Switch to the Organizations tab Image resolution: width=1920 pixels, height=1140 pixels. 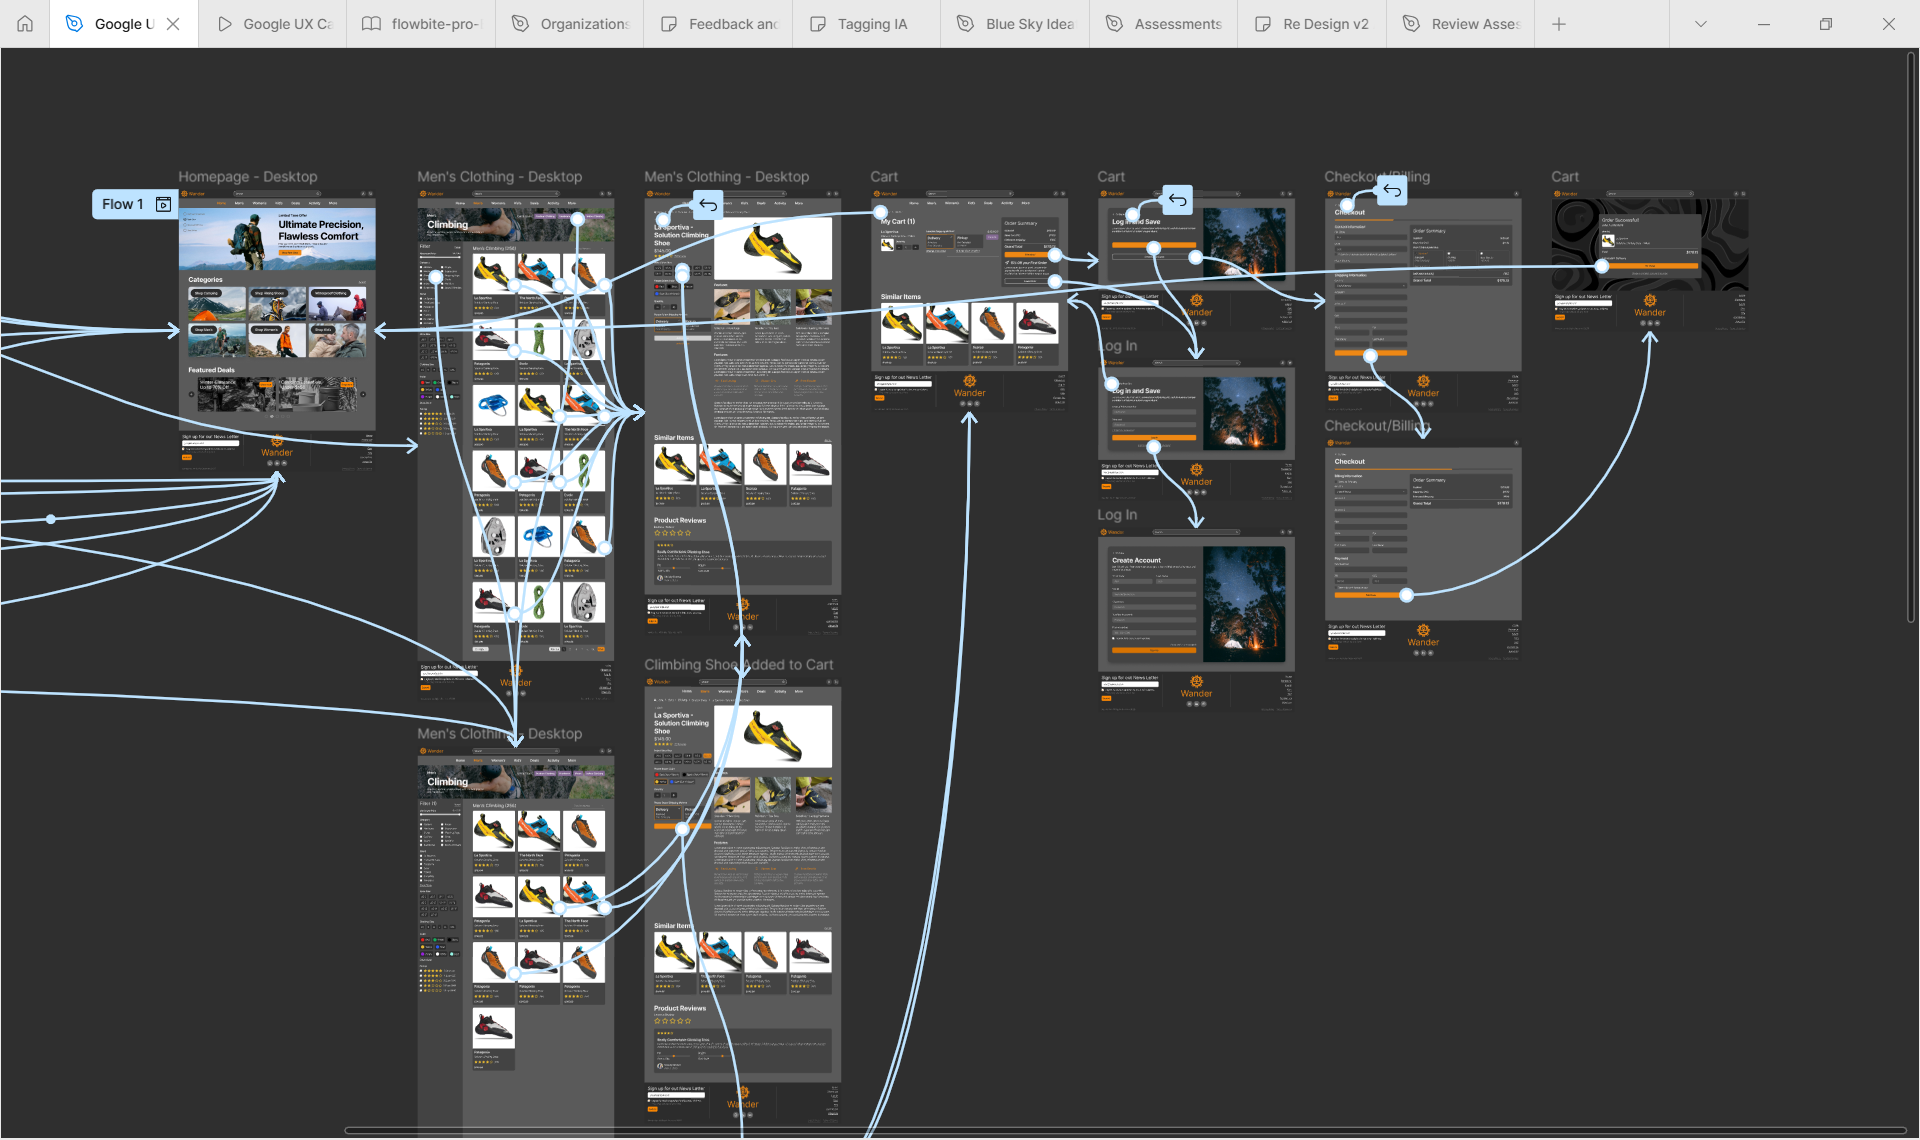(x=570, y=24)
